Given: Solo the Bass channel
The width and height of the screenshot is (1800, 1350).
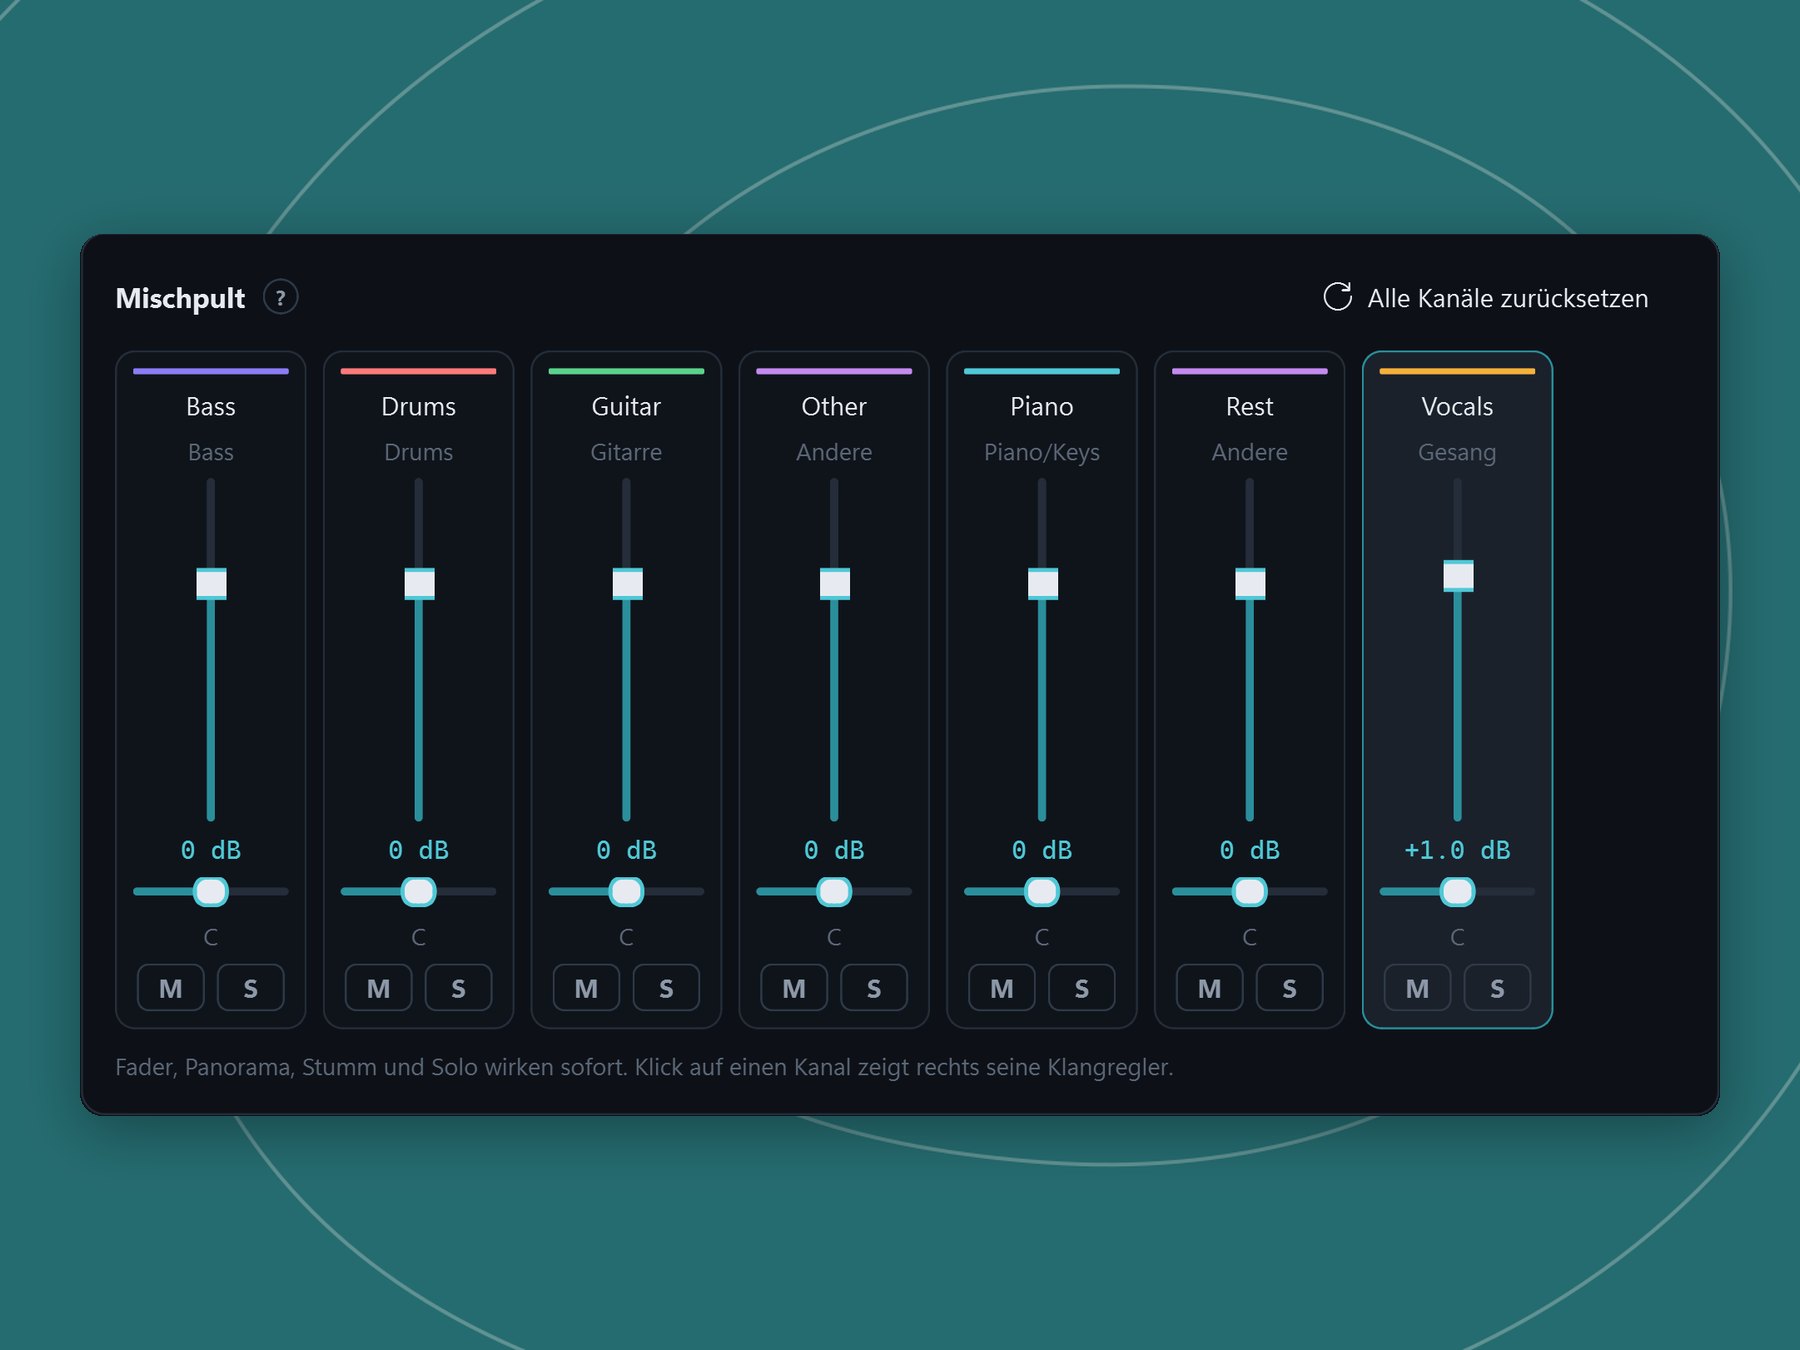Looking at the screenshot, I should pyautogui.click(x=250, y=988).
